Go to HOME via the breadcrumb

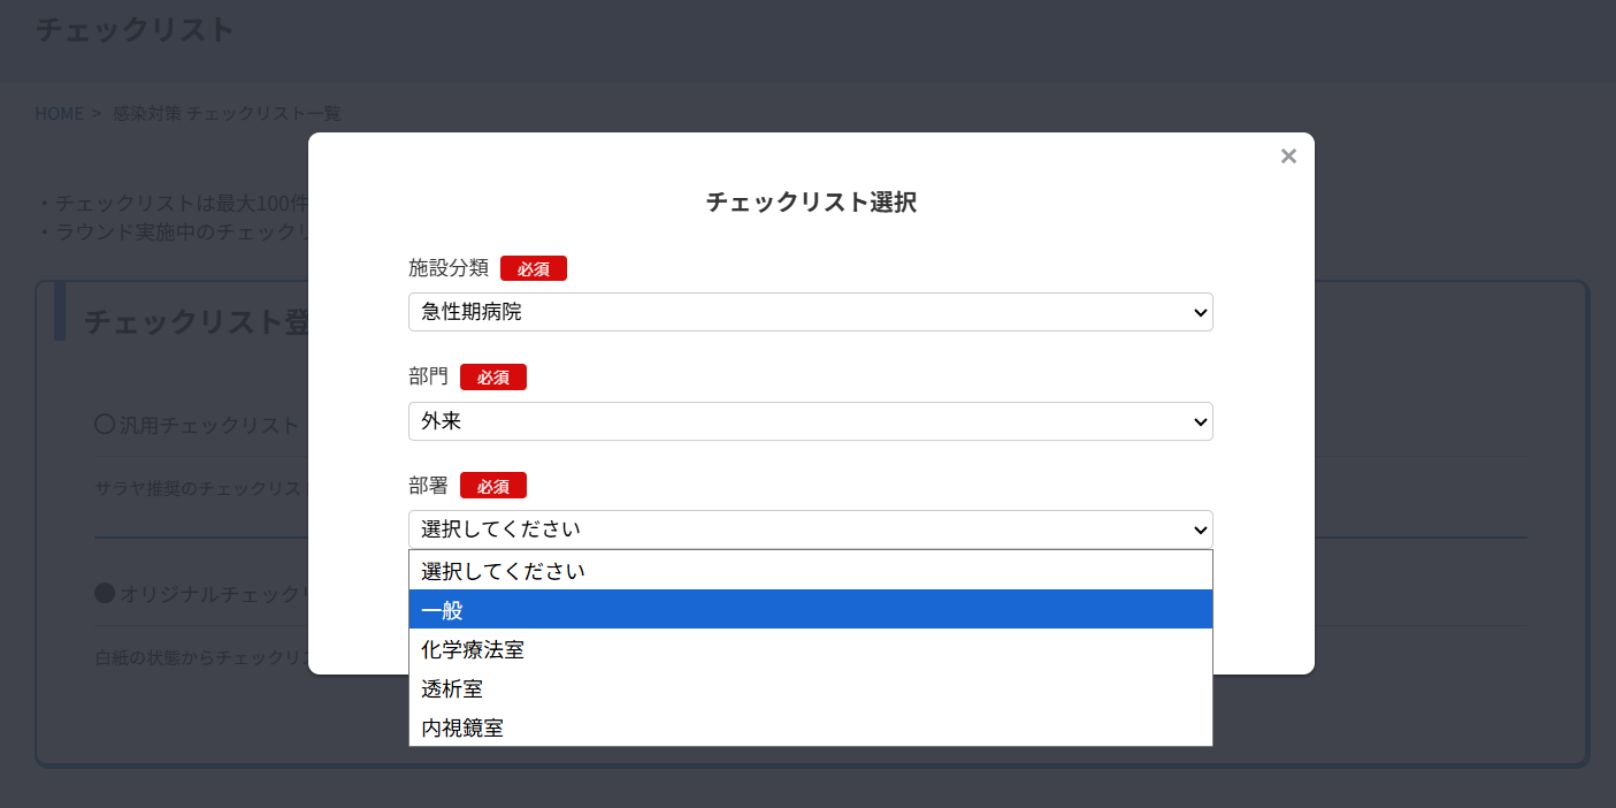point(59,114)
